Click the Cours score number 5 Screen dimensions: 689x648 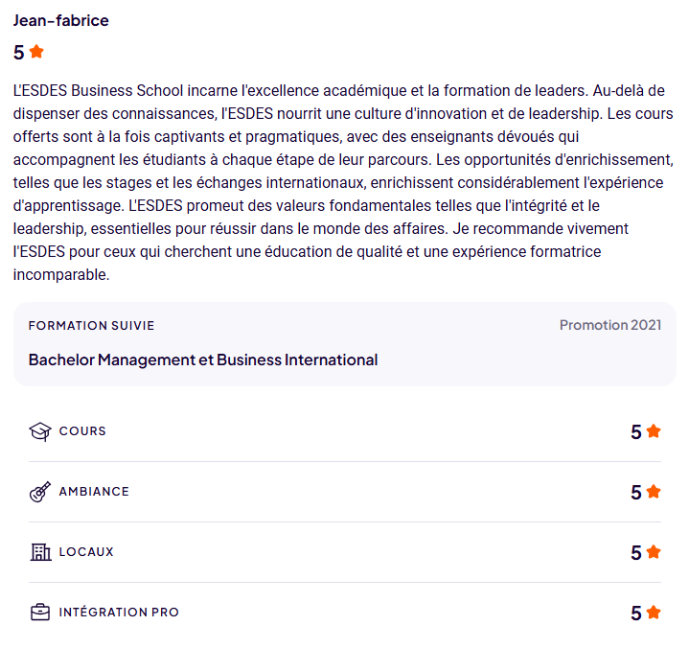pos(636,432)
